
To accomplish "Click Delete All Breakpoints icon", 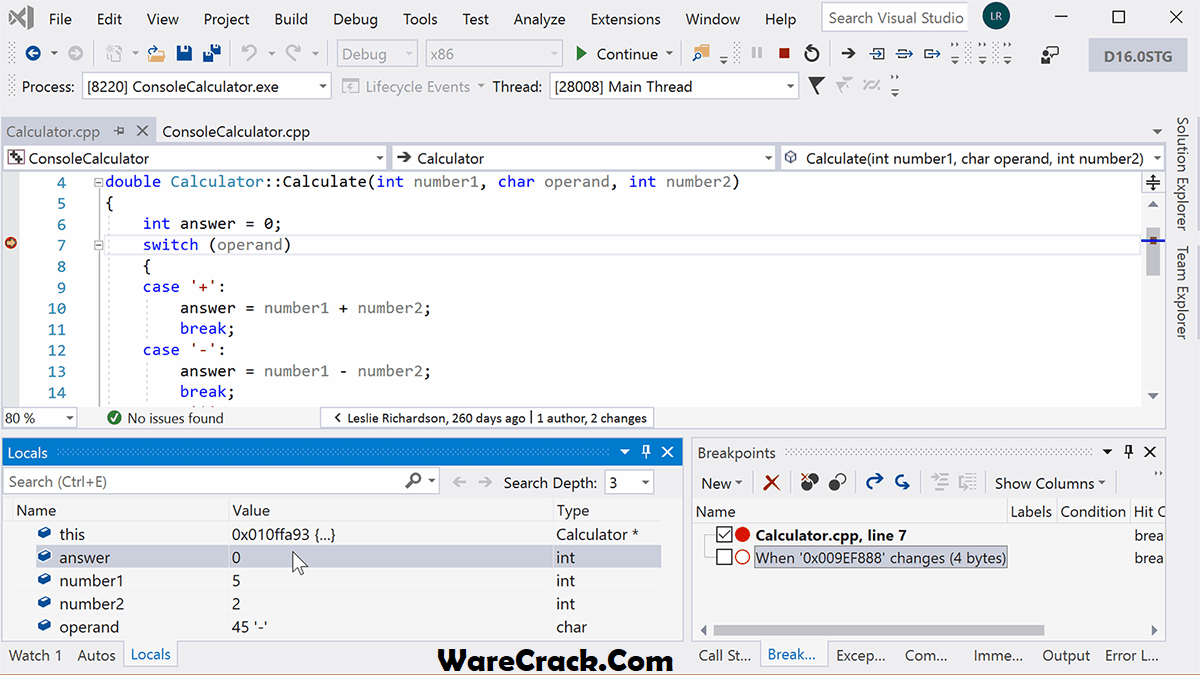I will coord(809,483).
